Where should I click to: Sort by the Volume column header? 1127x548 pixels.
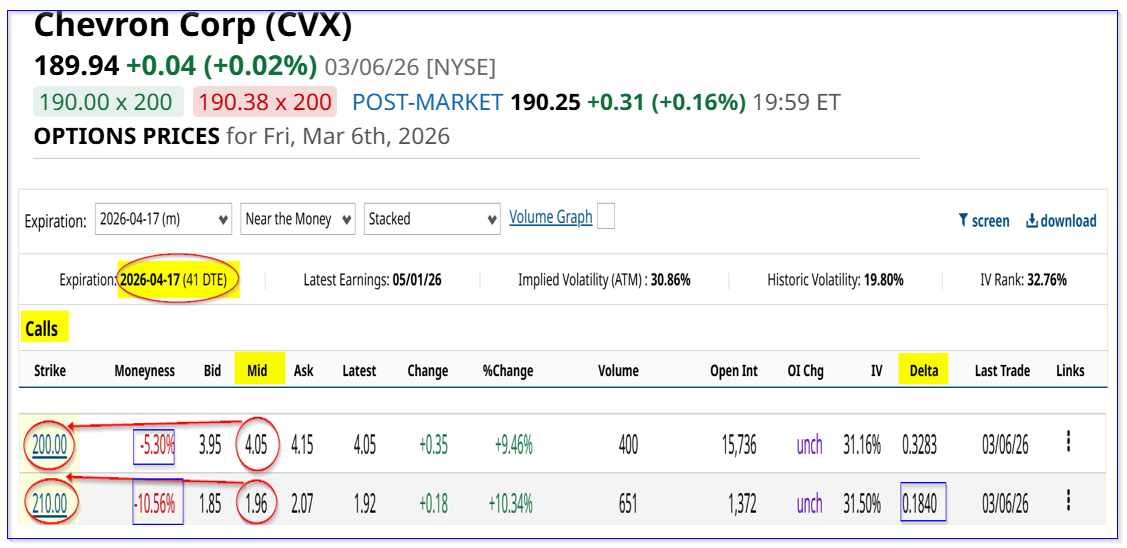click(618, 371)
